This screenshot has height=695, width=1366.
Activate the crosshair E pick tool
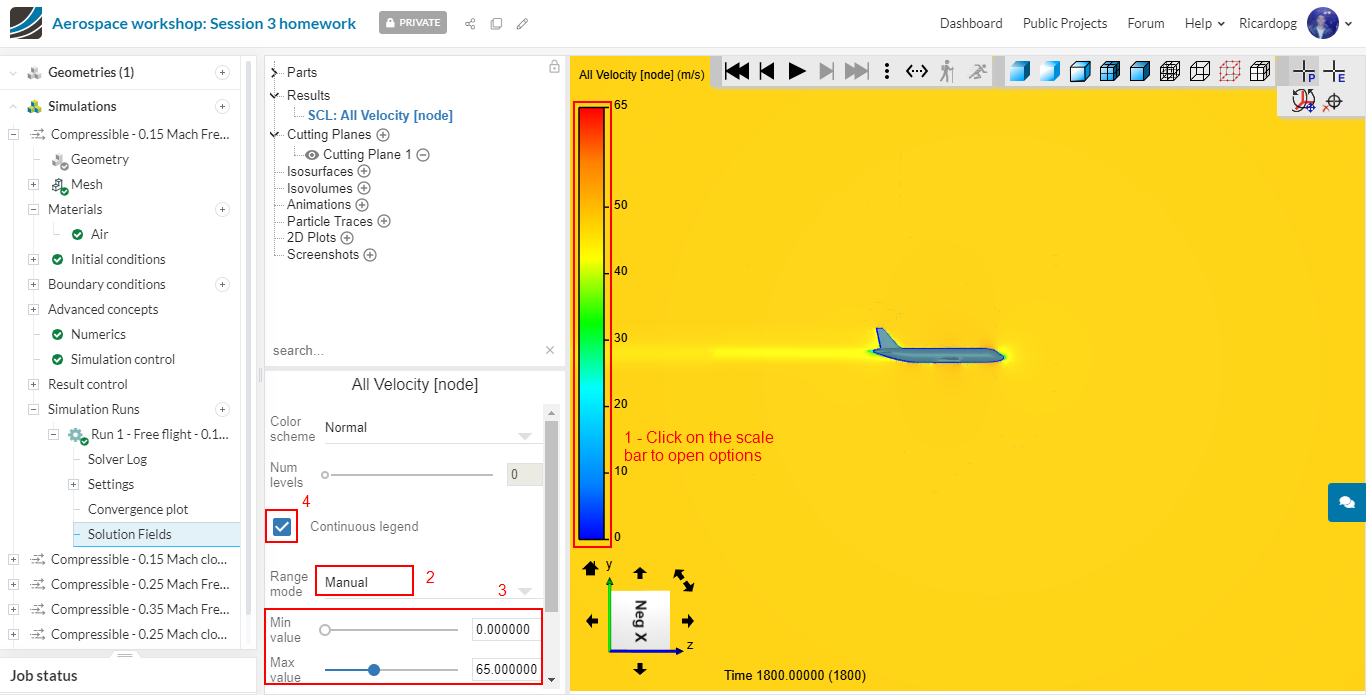click(x=1334, y=71)
